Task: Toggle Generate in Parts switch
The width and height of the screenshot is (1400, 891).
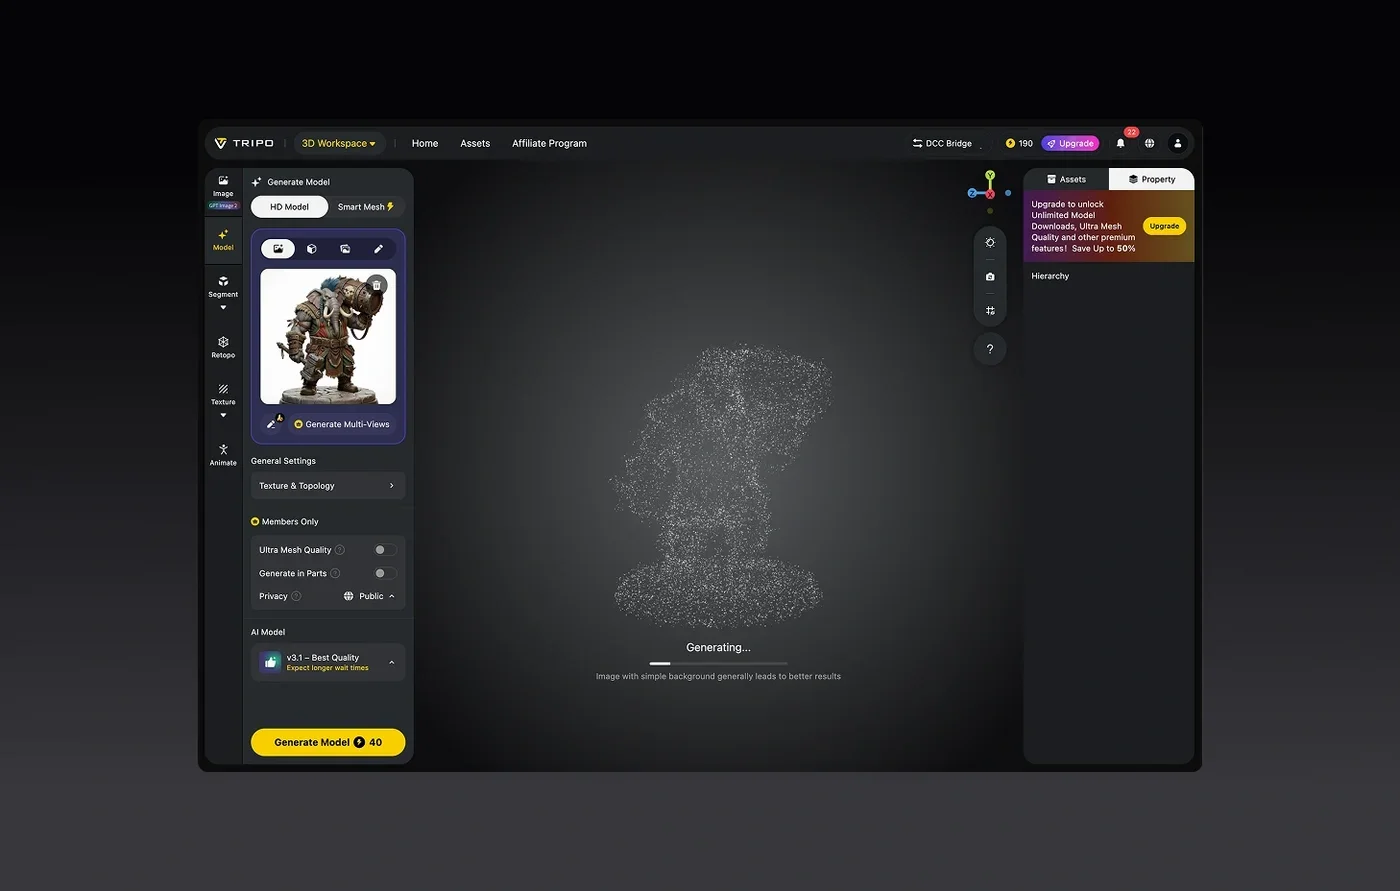Action: [x=384, y=573]
